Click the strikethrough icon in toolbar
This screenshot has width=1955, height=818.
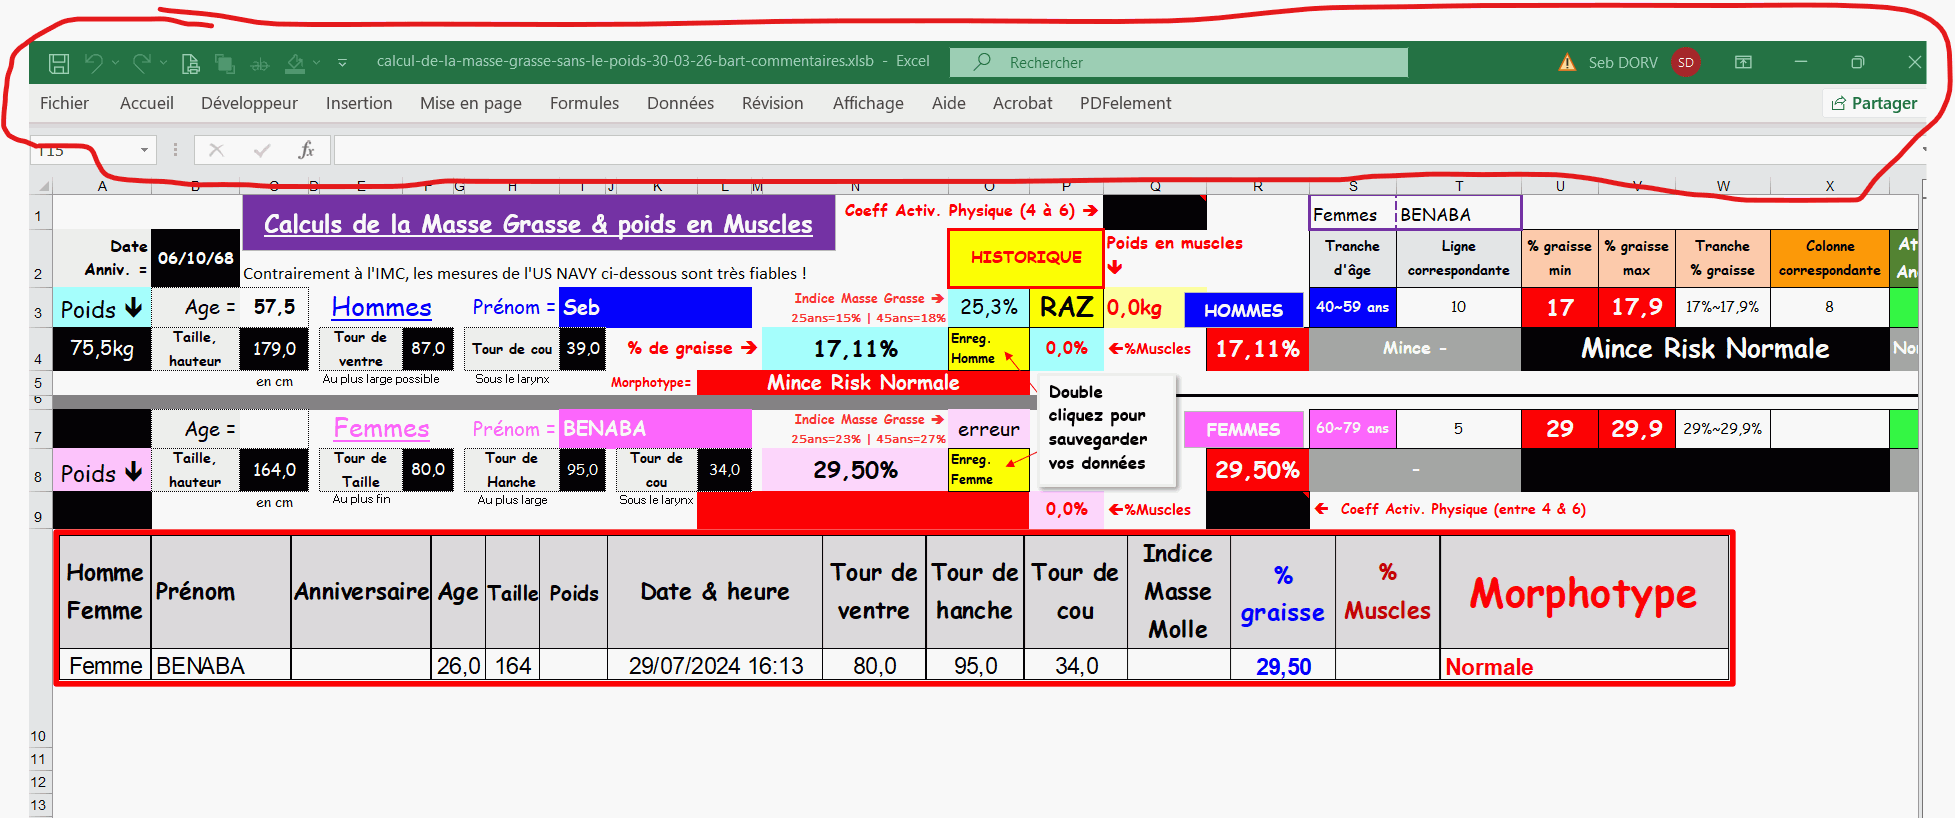[259, 64]
